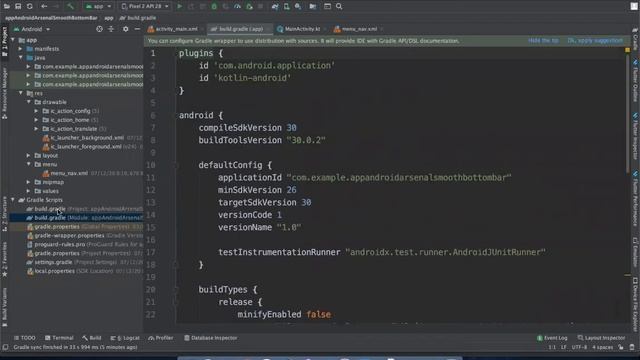The image size is (640, 360).
Task: Open Project panel gear settings icon
Action: pyautogui.click(x=126, y=29)
